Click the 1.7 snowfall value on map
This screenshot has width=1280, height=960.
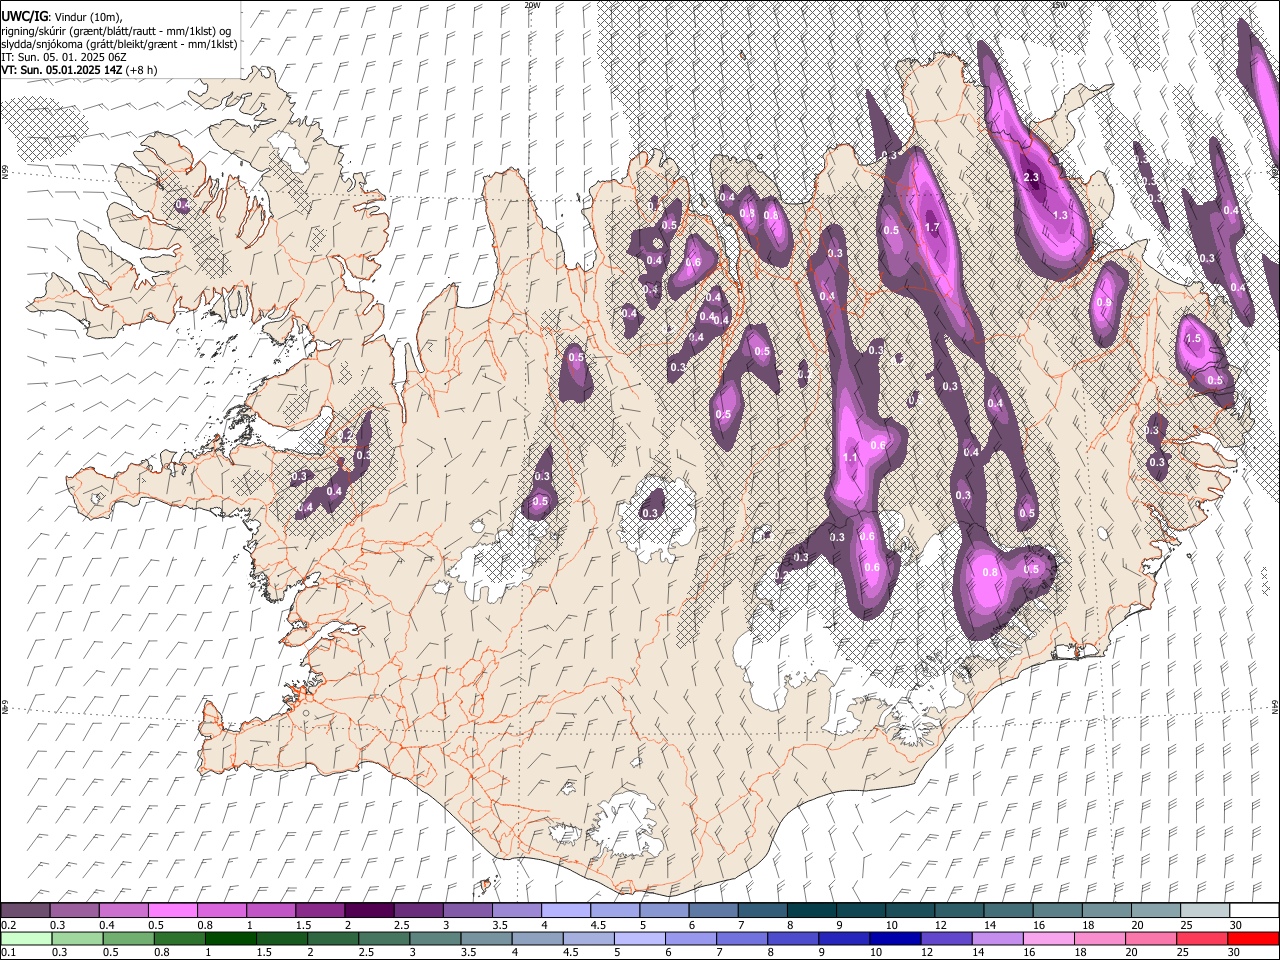pyautogui.click(x=932, y=228)
